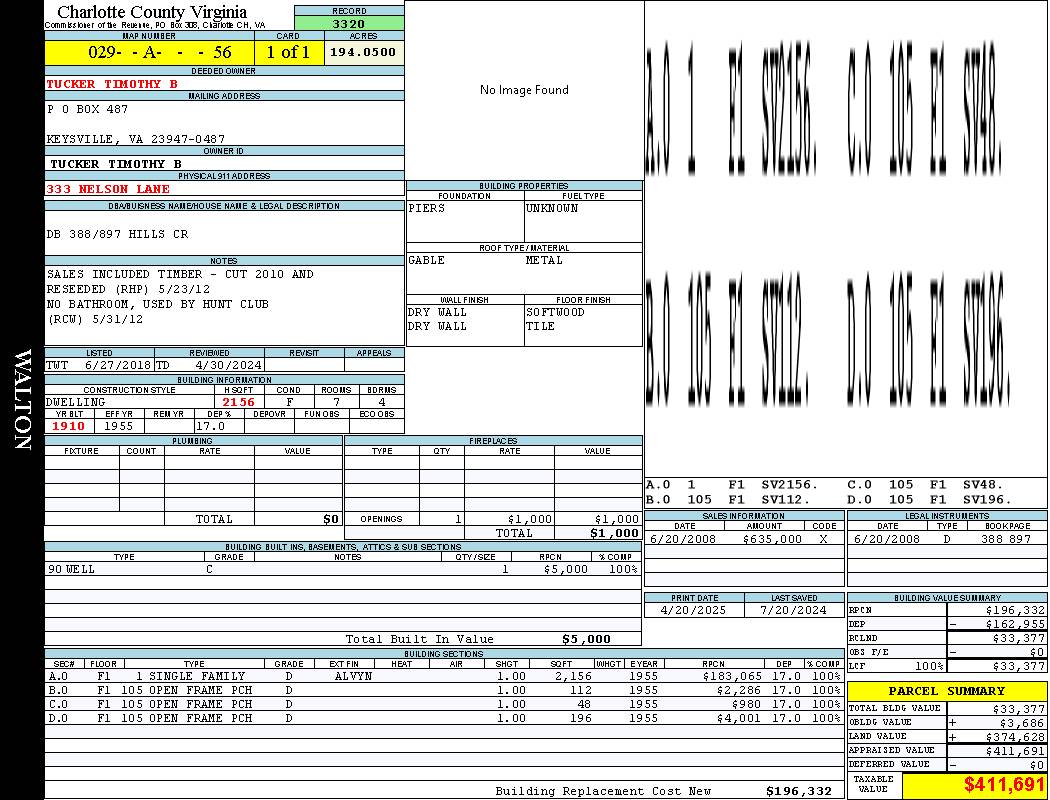The height and width of the screenshot is (800, 1050).
Task: Click sketch legend entry D.0 105 F1 SV196.
Action: click(929, 499)
